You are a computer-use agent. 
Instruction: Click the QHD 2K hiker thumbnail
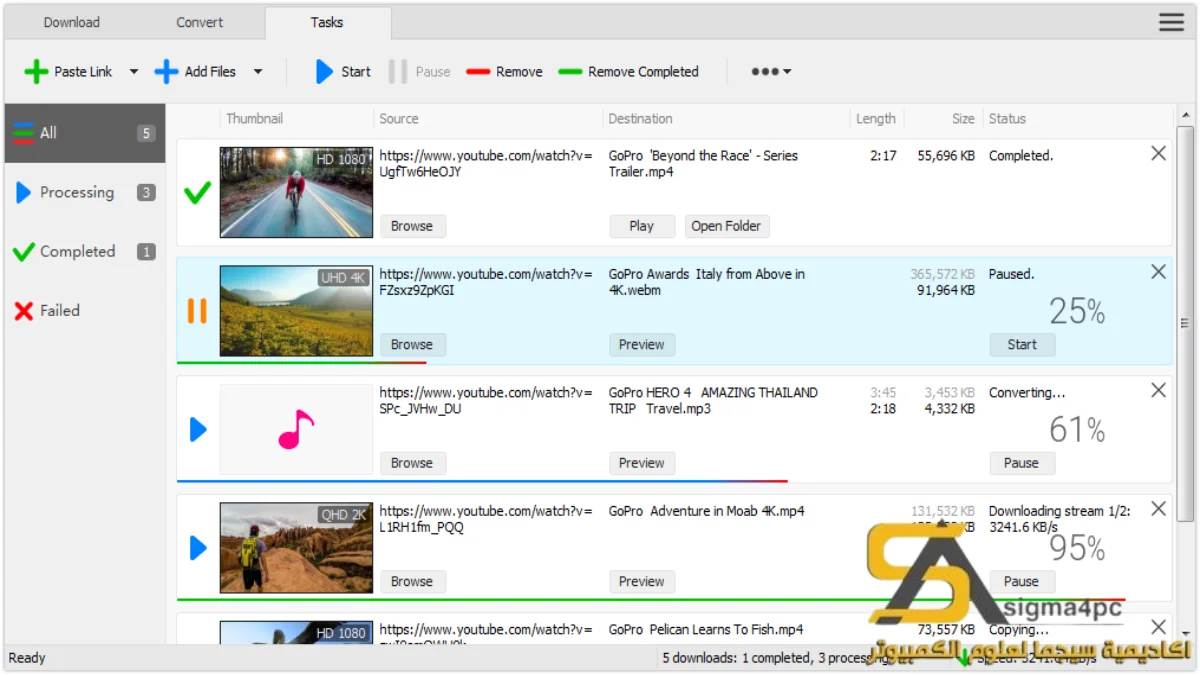point(296,548)
